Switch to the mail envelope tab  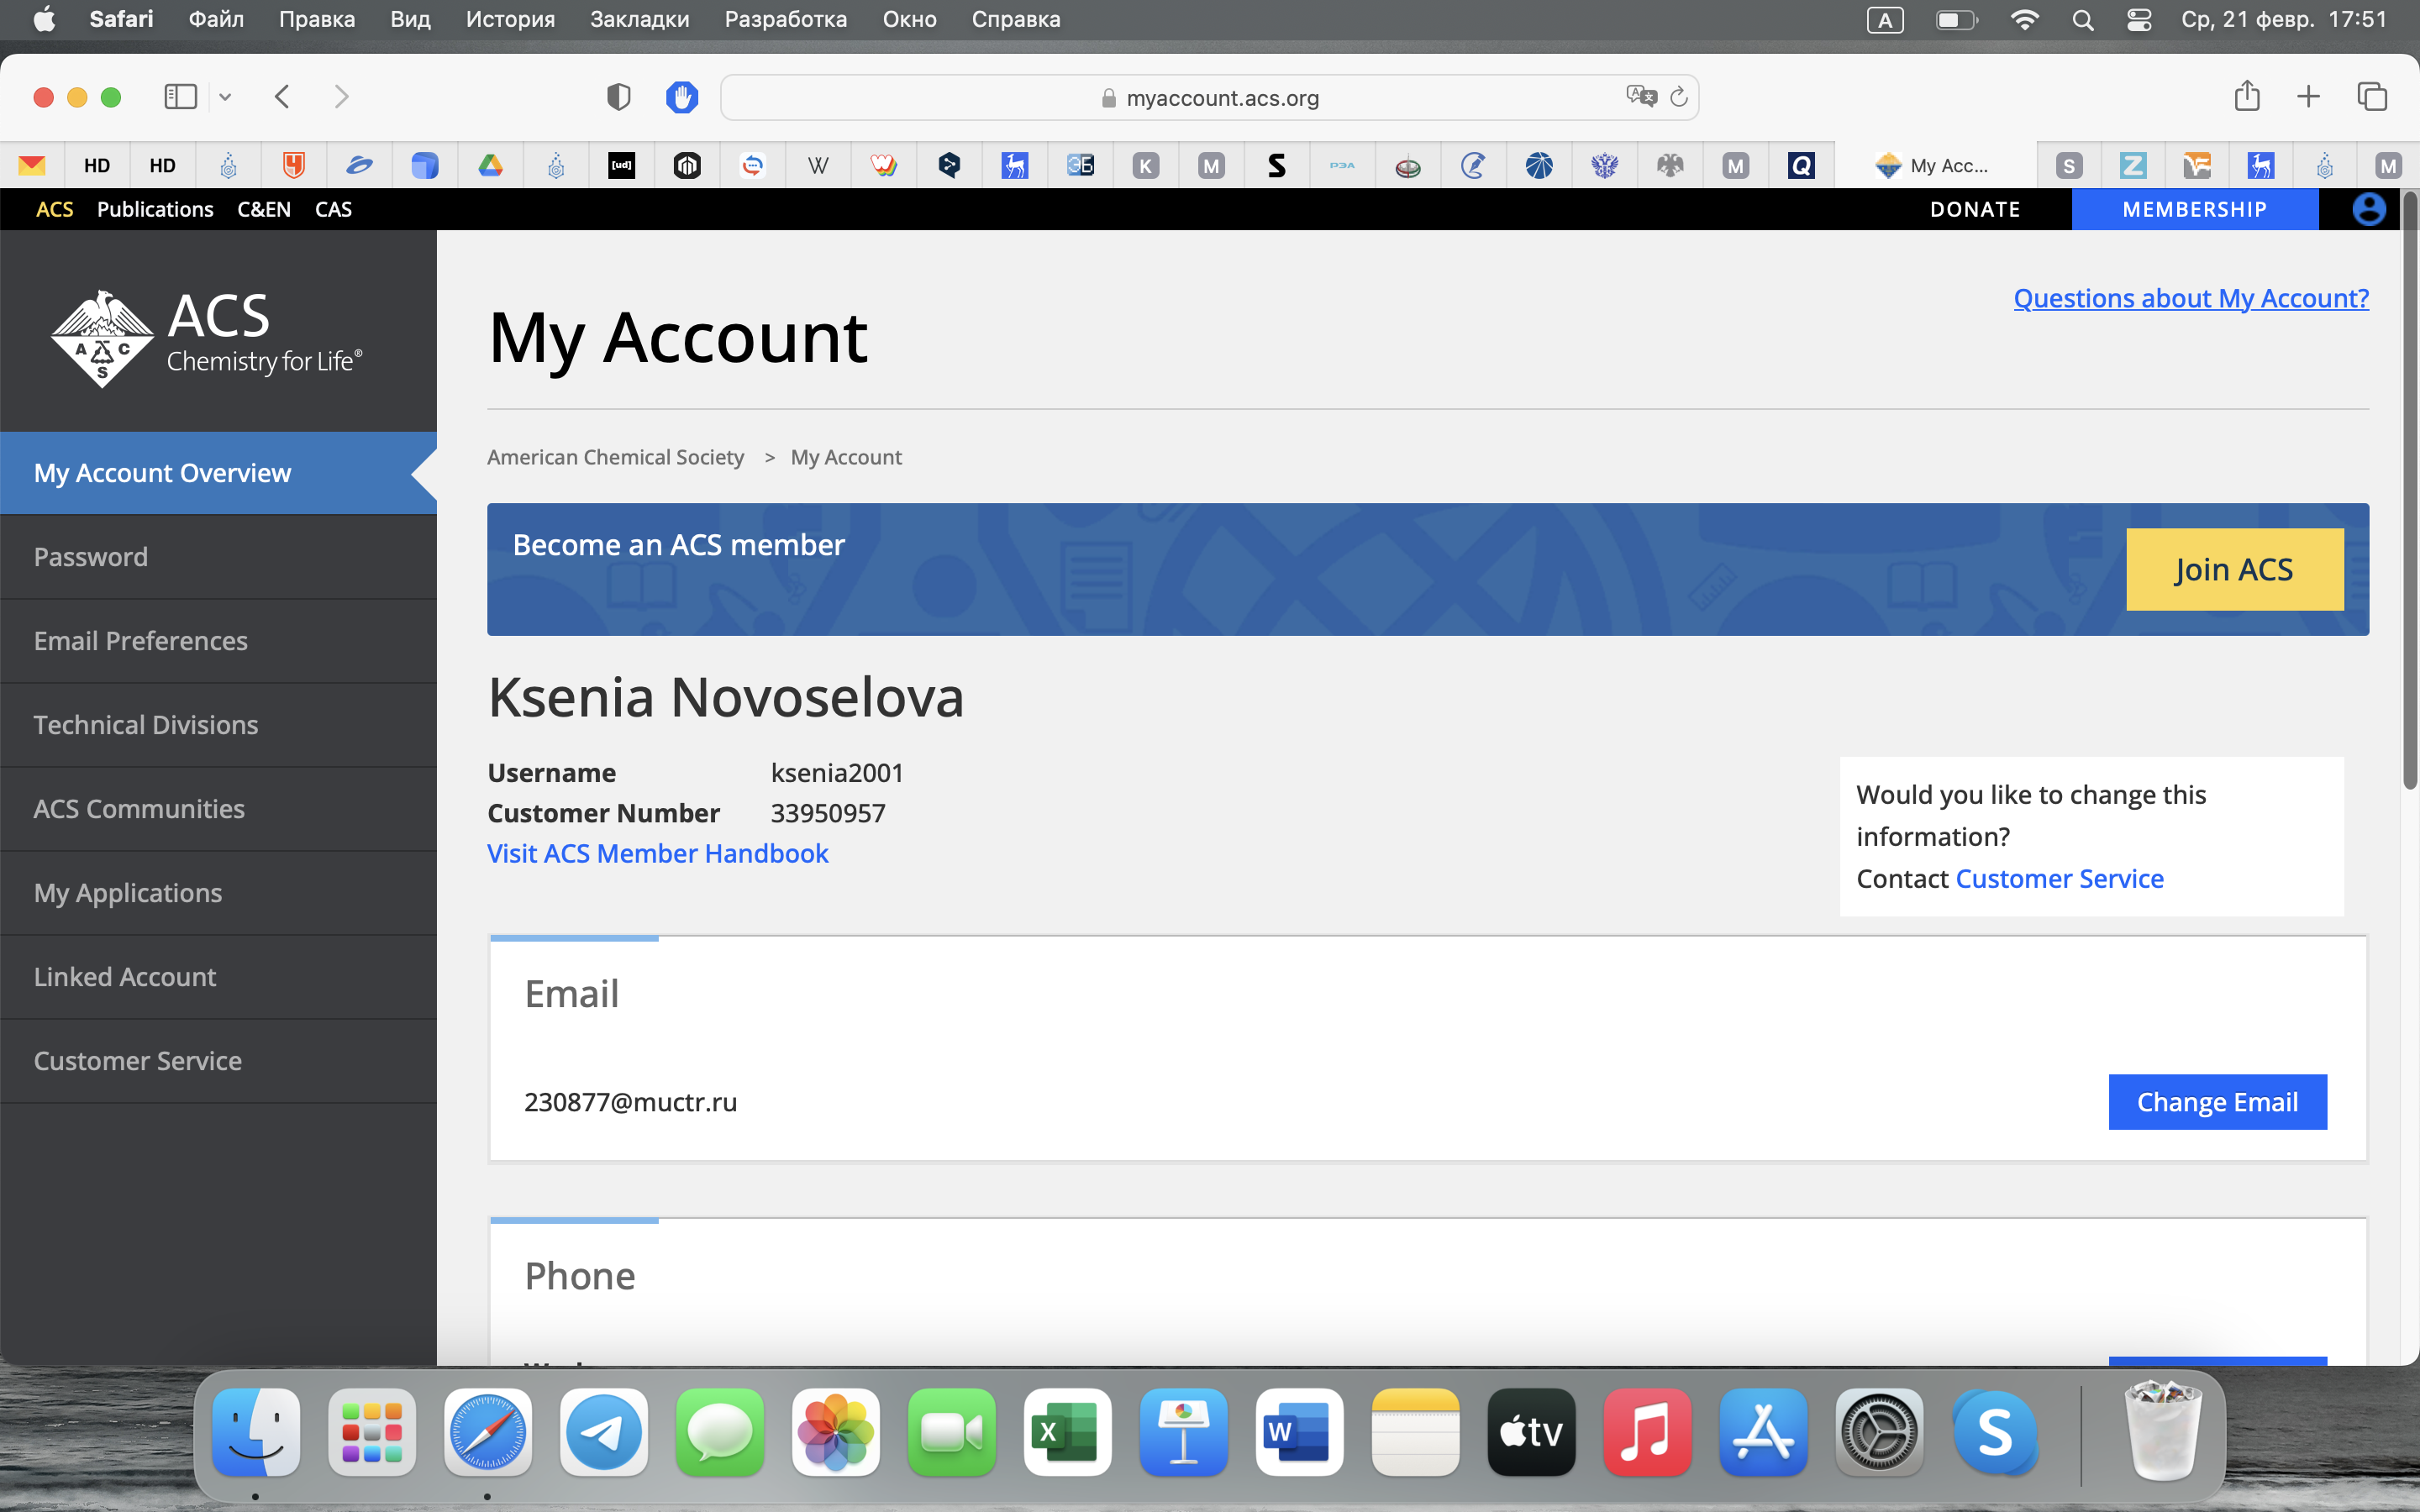[x=32, y=165]
